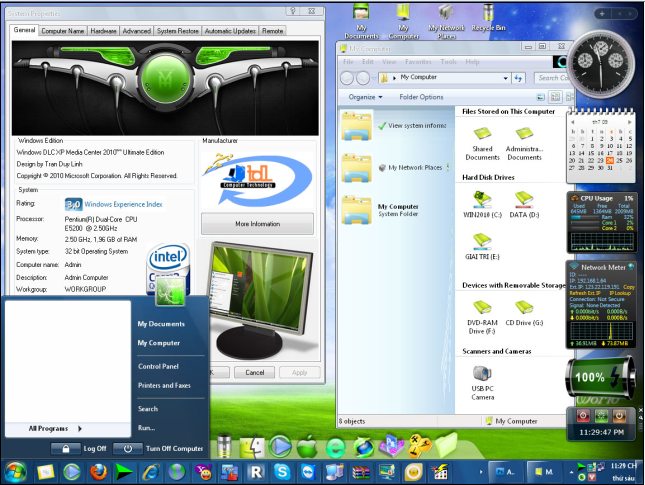645x485 pixels.
Task: Click the blue play dock icon
Action: tap(280, 446)
